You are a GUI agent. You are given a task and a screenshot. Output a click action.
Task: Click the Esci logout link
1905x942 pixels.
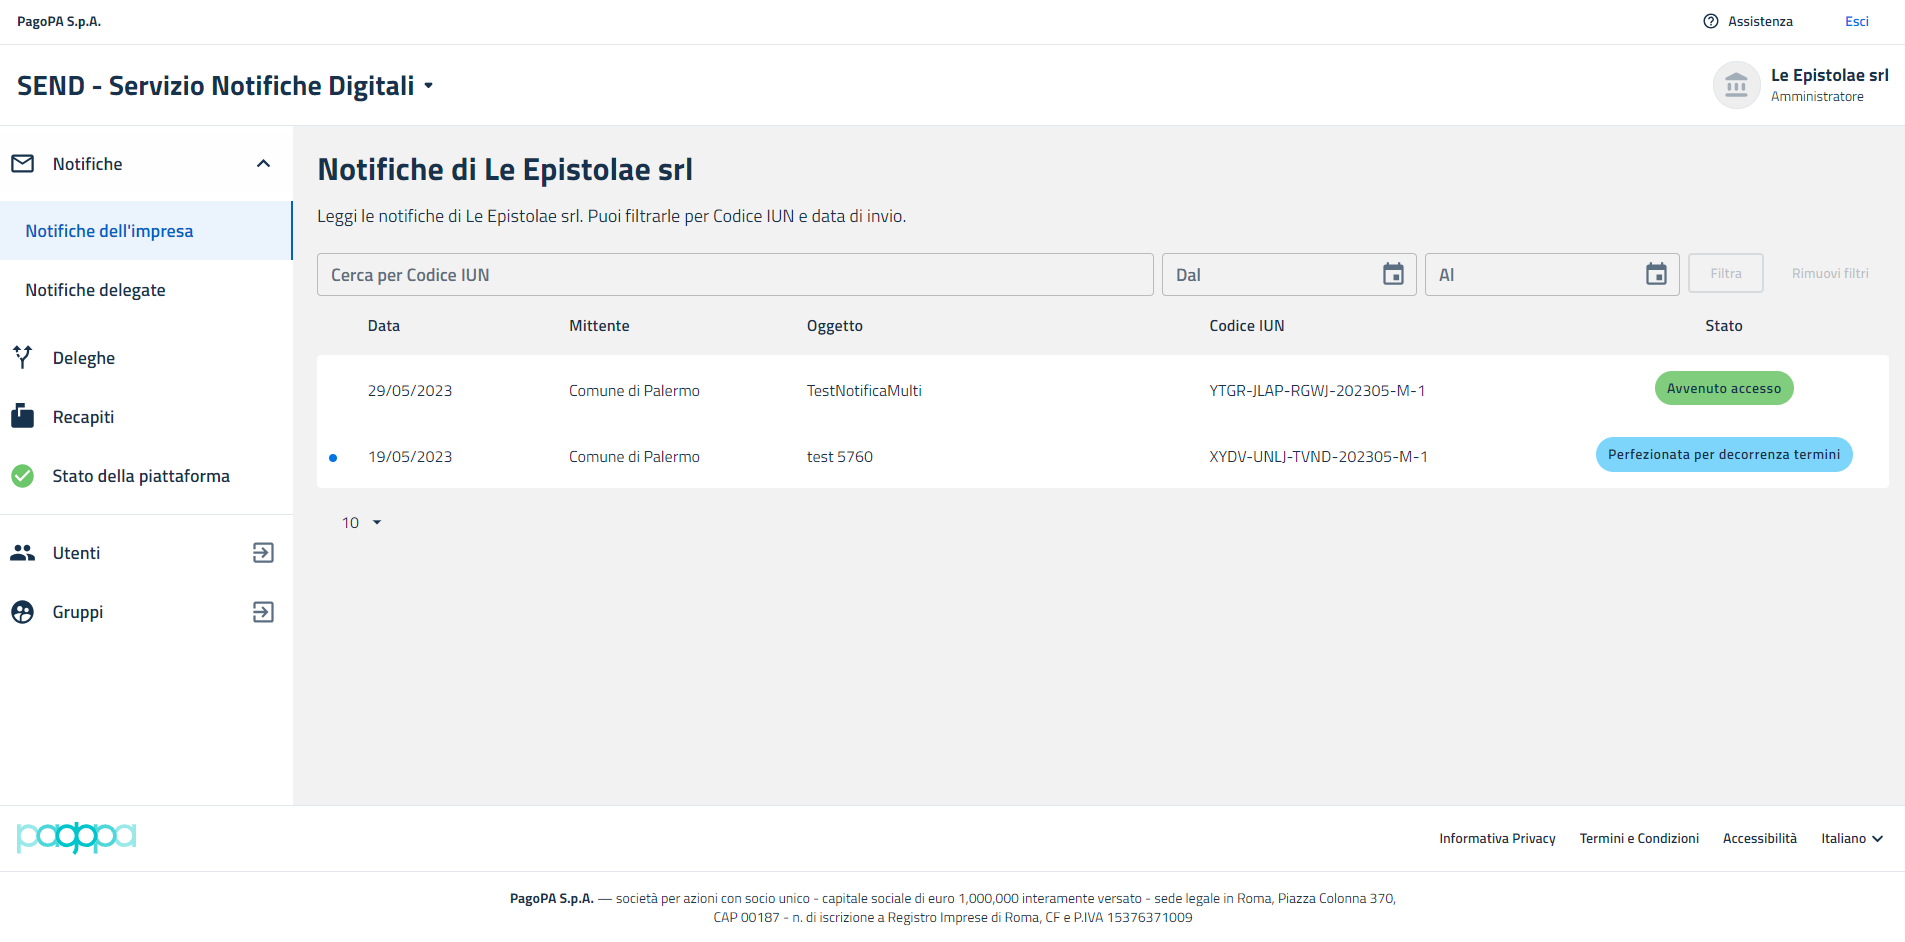pos(1856,21)
